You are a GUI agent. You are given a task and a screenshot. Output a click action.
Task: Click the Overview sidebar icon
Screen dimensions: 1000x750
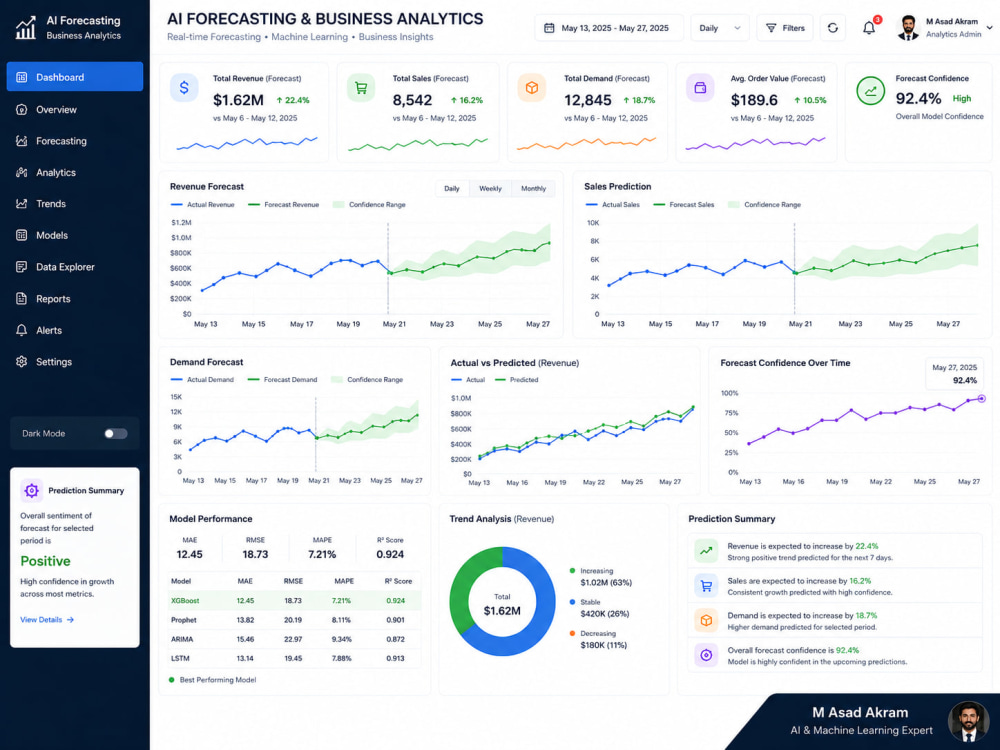click(22, 109)
